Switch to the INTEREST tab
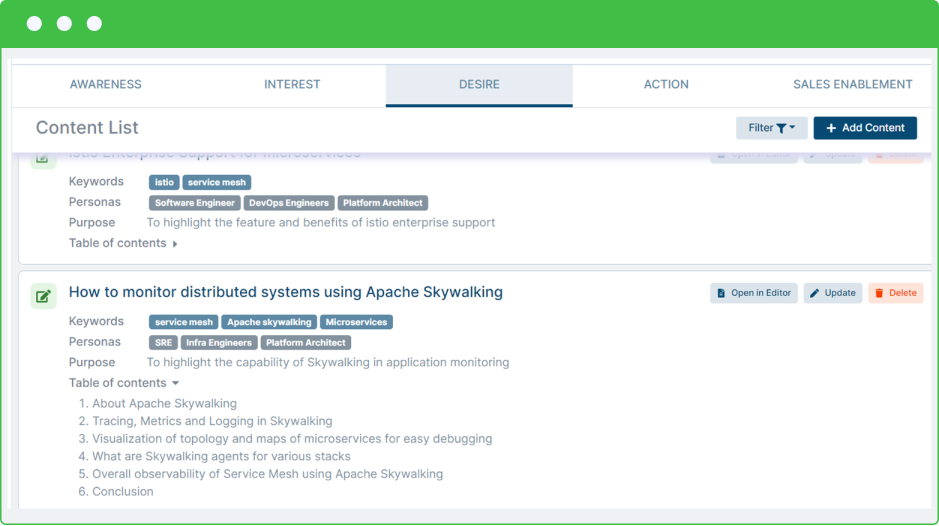The width and height of the screenshot is (939, 526). pyautogui.click(x=292, y=84)
